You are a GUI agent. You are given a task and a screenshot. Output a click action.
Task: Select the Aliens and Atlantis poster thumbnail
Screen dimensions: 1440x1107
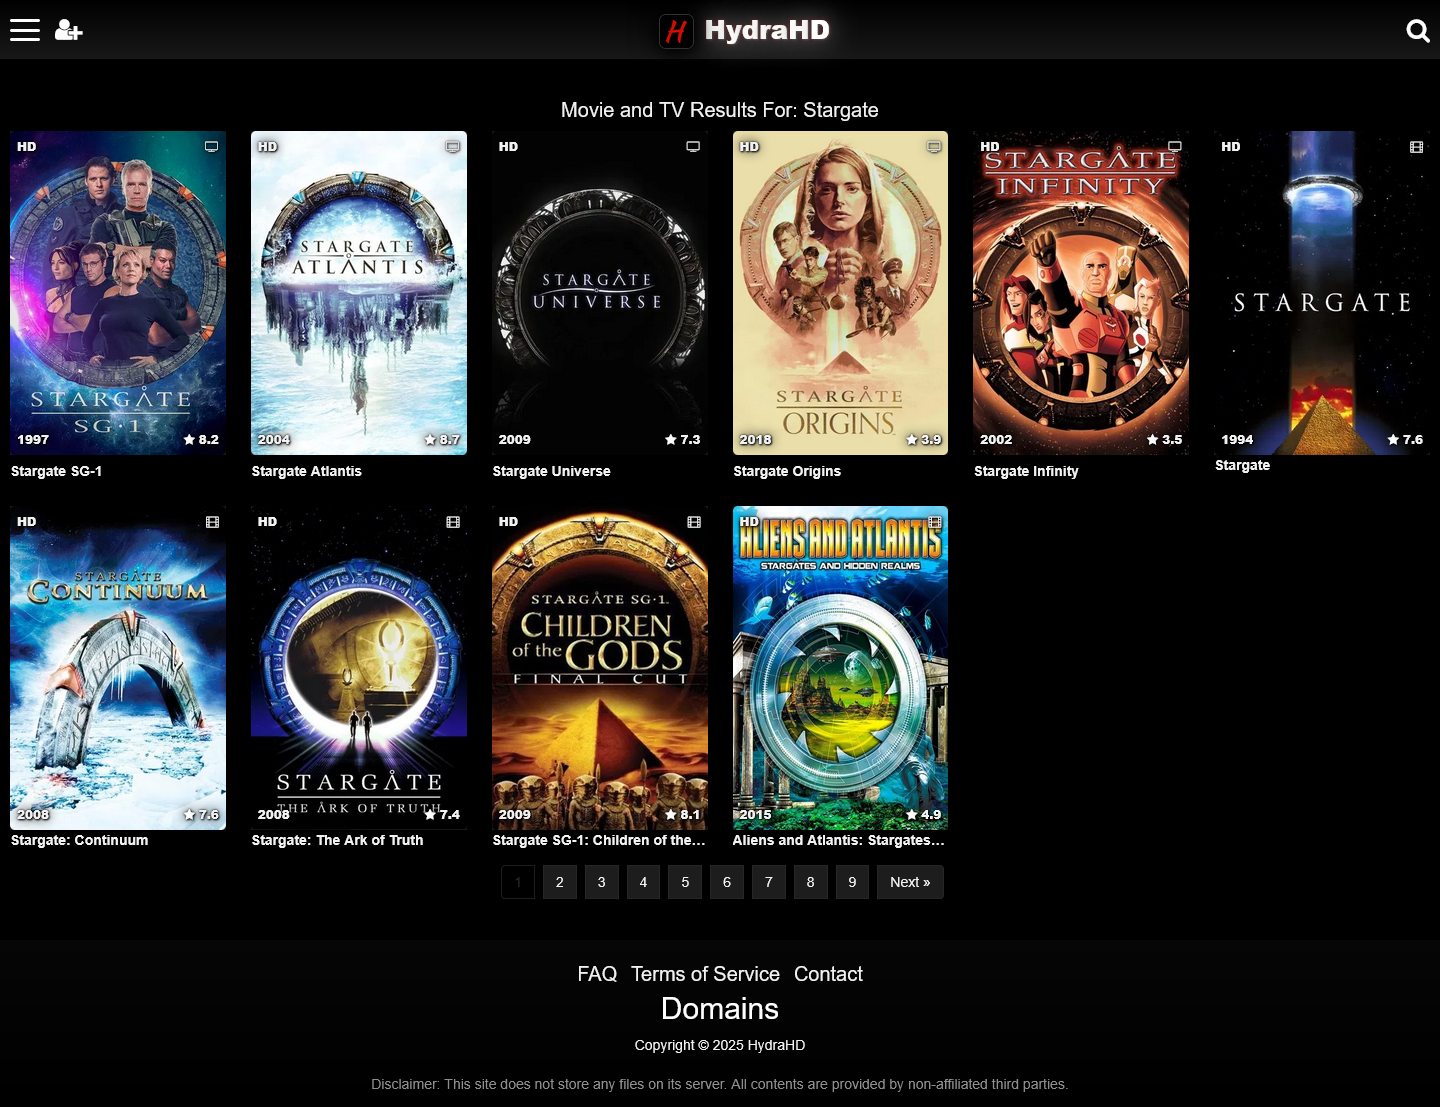[x=840, y=668]
